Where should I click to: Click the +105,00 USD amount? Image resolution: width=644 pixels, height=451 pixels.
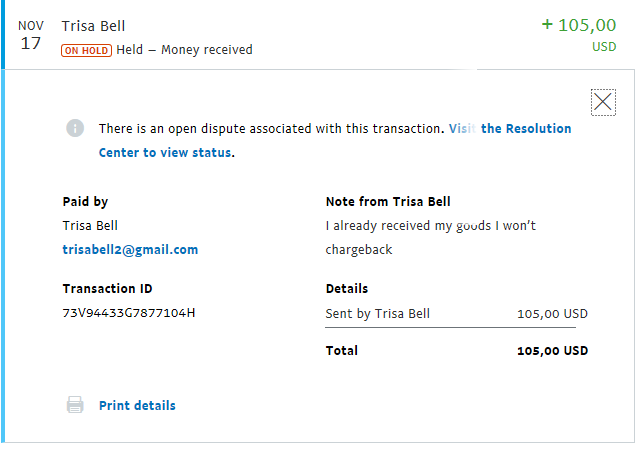click(579, 35)
